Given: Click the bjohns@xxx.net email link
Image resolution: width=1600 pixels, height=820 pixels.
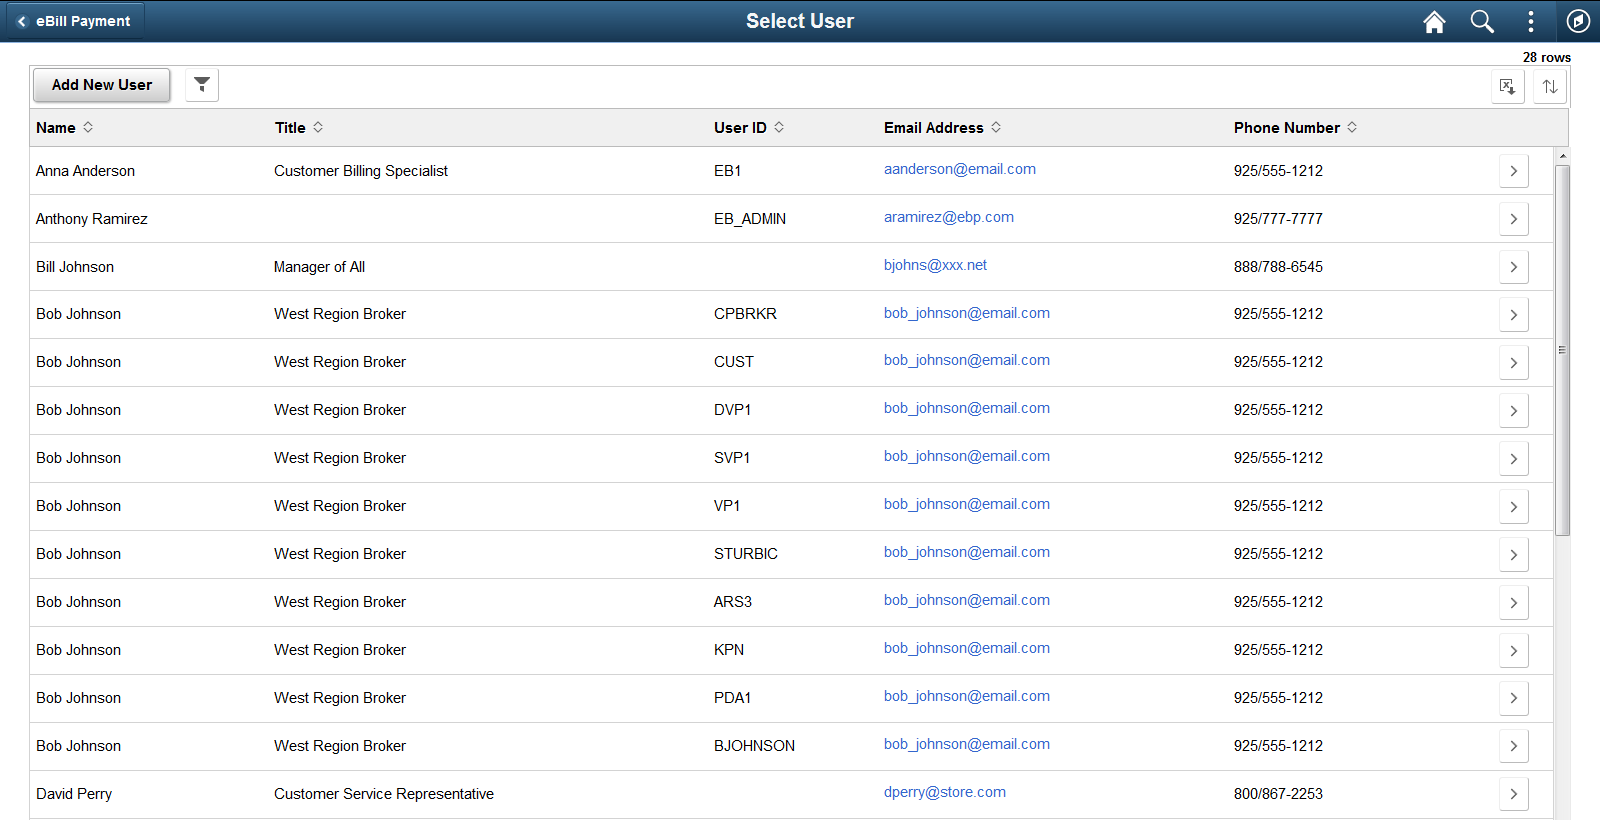Looking at the screenshot, I should pos(935,265).
